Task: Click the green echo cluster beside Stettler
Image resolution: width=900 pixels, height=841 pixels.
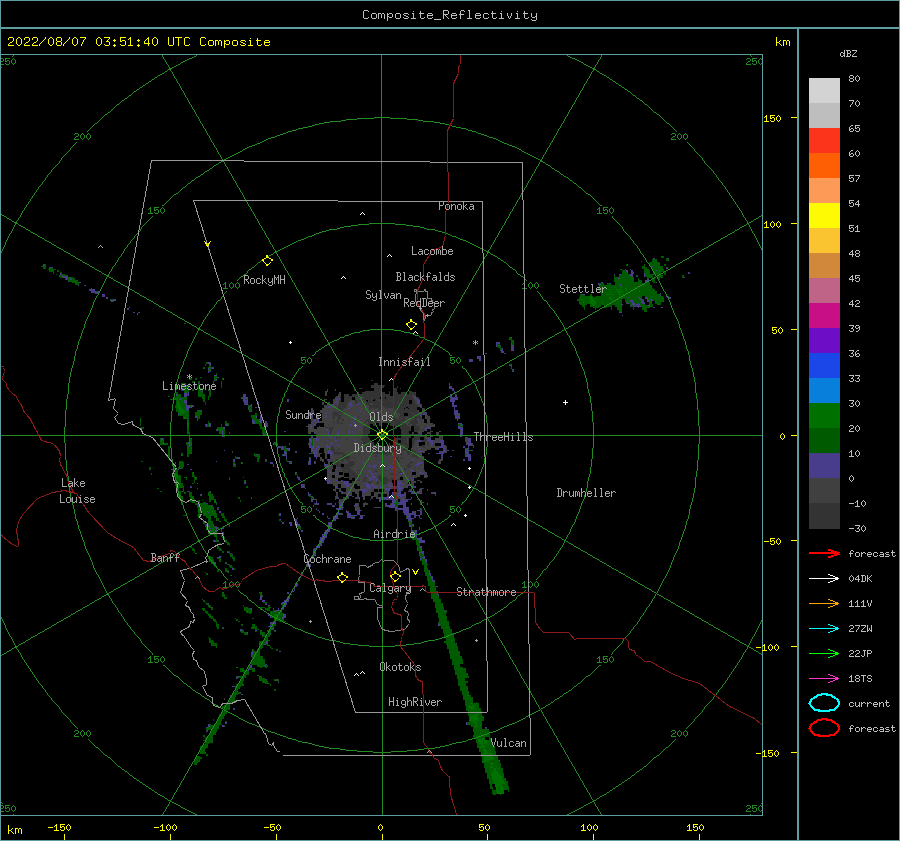Action: click(x=626, y=289)
